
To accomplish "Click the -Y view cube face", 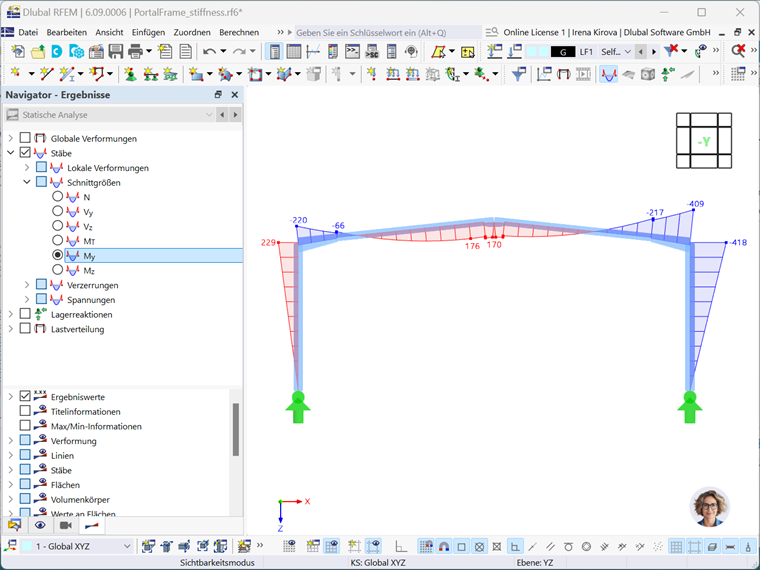I will coord(704,141).
